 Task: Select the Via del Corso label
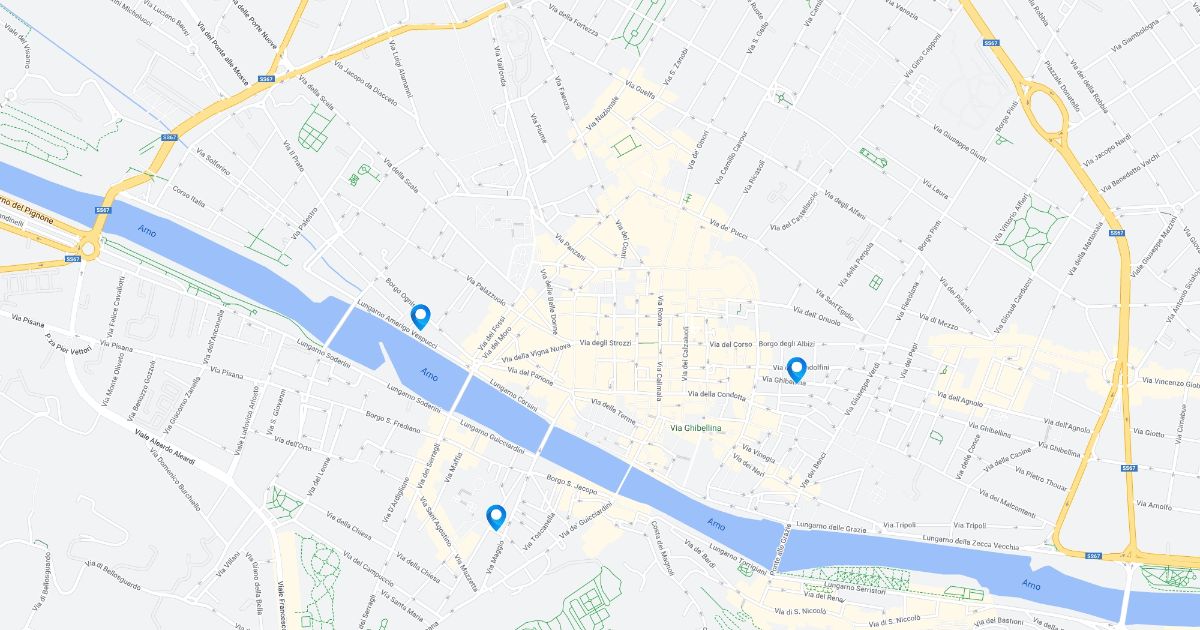point(730,344)
